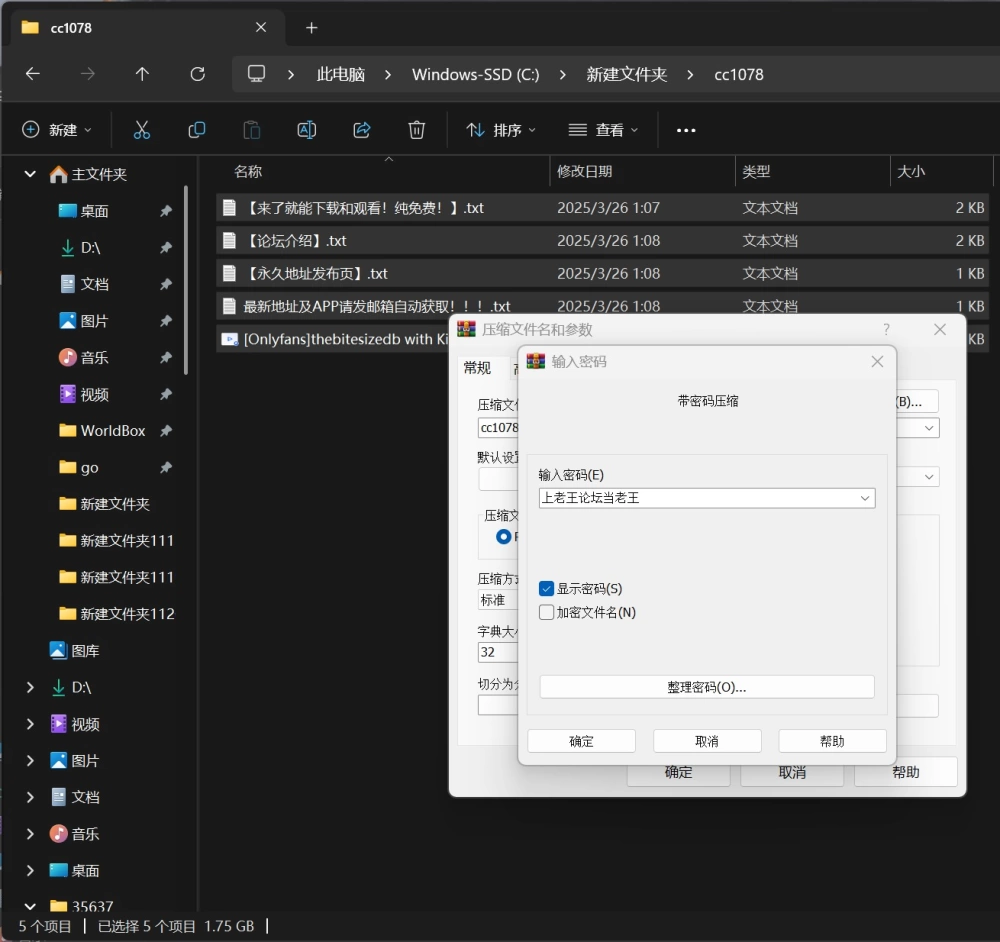Click 帮助 in 输入密码 dialog
The image size is (1000, 942).
point(832,741)
